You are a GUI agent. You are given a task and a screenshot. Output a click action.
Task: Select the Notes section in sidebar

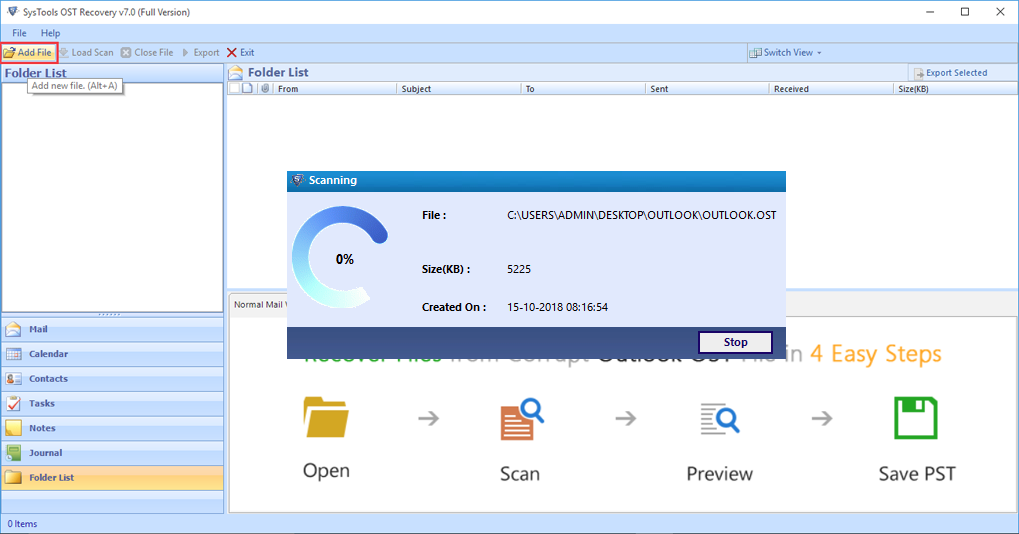[x=112, y=428]
